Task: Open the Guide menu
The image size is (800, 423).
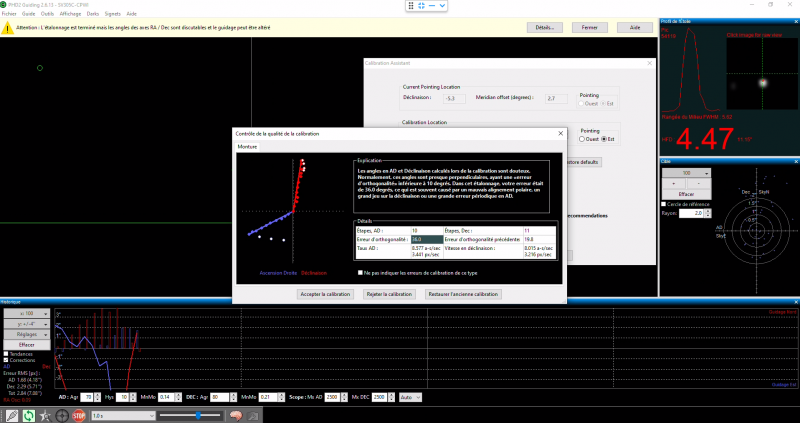Action: pyautogui.click(x=29, y=14)
